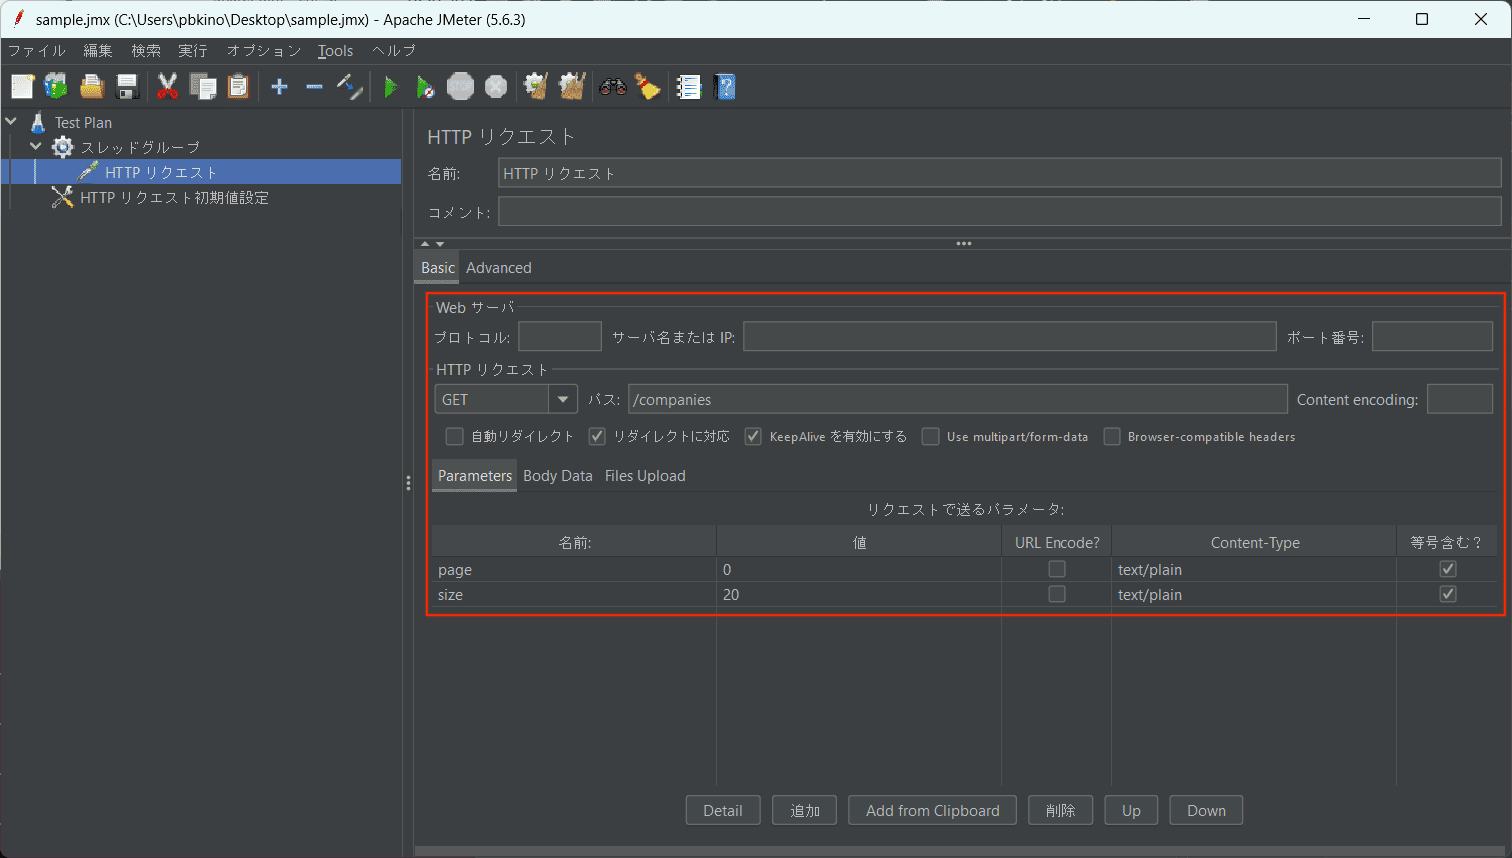
Task: Toggle KeepAlive を有効にする checkbox
Action: 753,436
